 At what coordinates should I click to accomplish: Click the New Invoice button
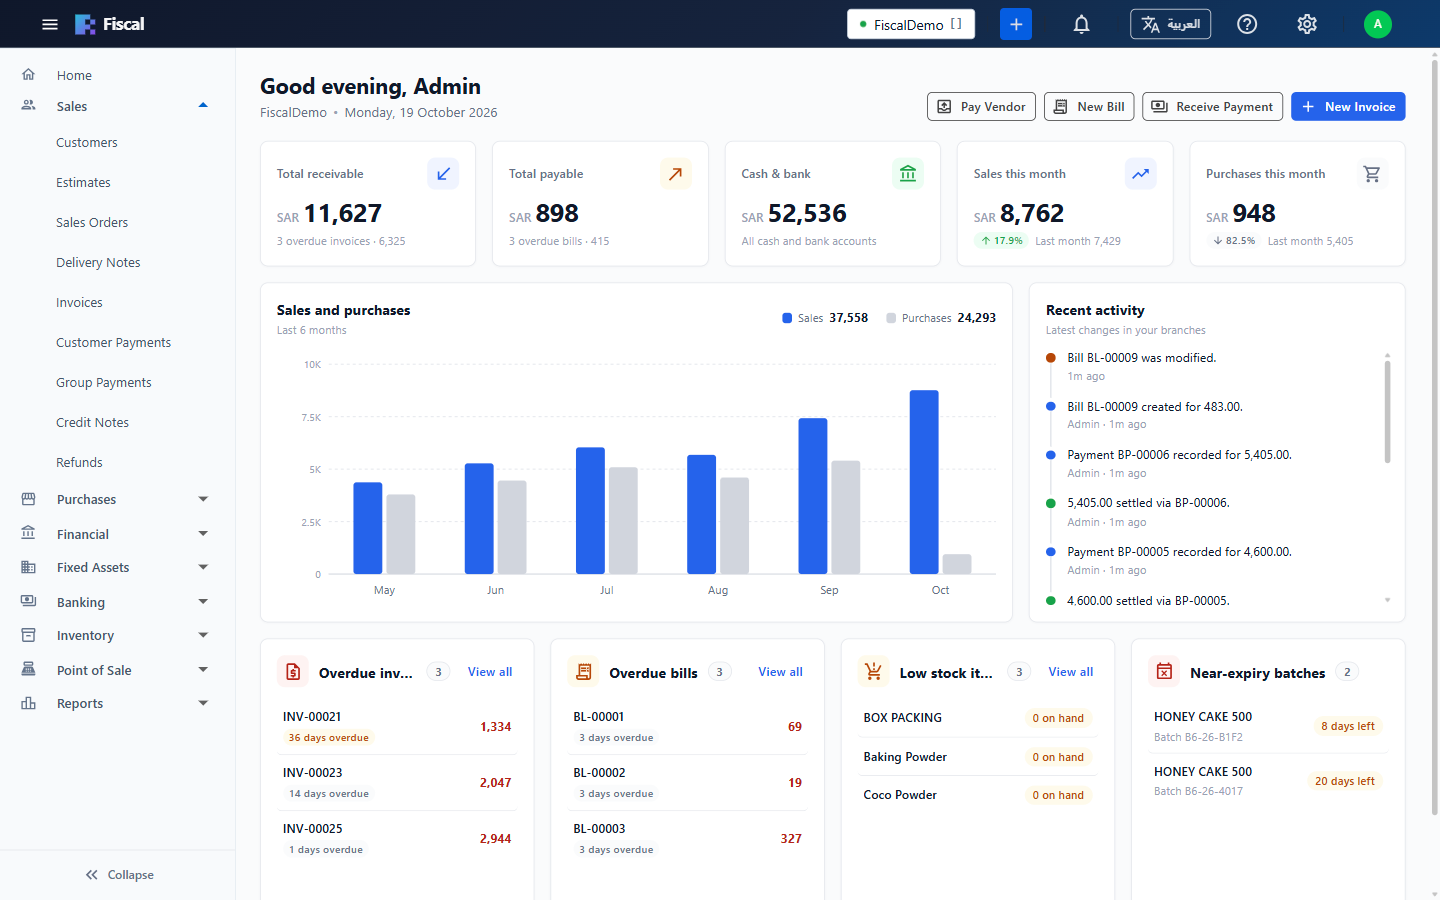[1348, 106]
